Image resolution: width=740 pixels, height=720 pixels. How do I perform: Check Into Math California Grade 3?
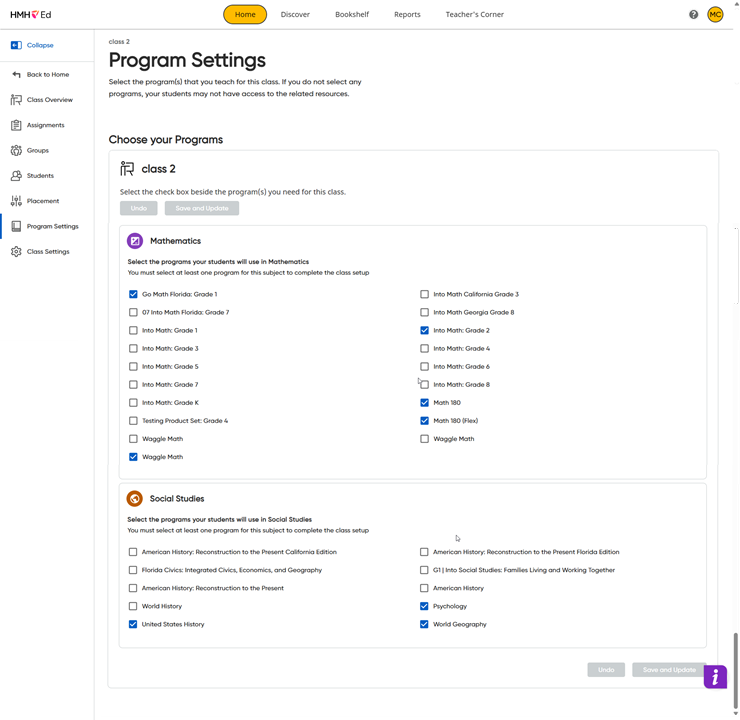[x=424, y=294]
